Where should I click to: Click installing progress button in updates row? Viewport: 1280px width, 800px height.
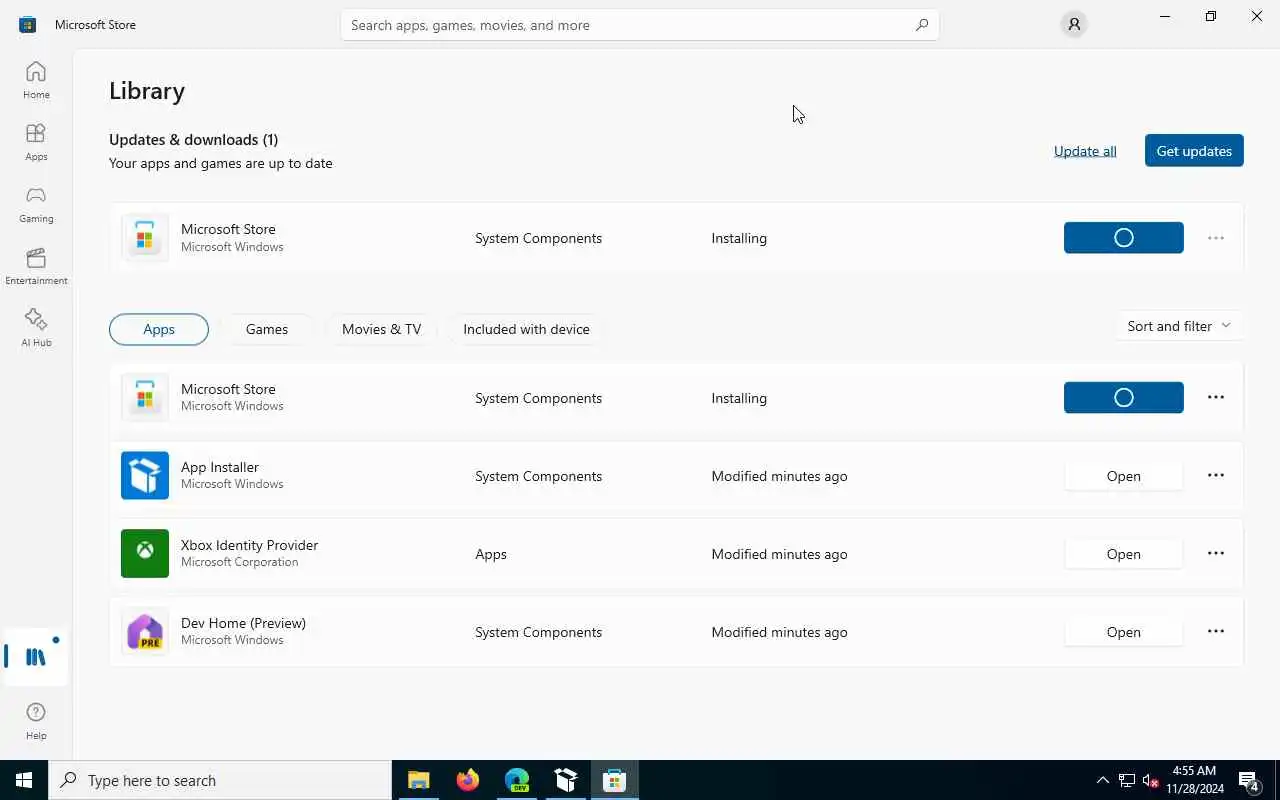pyautogui.click(x=1123, y=238)
